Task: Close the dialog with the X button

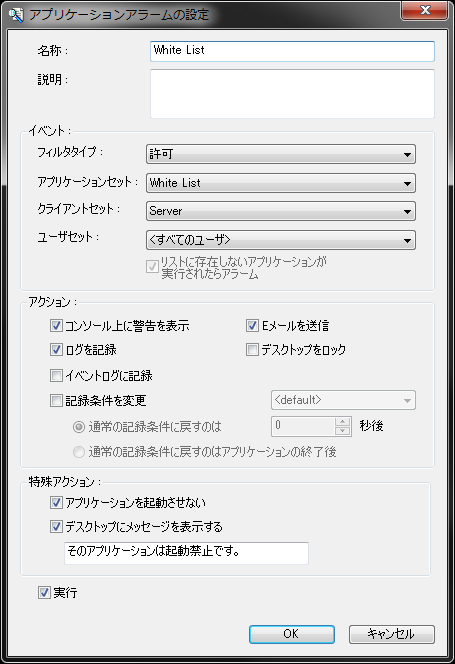Action: 424,10
